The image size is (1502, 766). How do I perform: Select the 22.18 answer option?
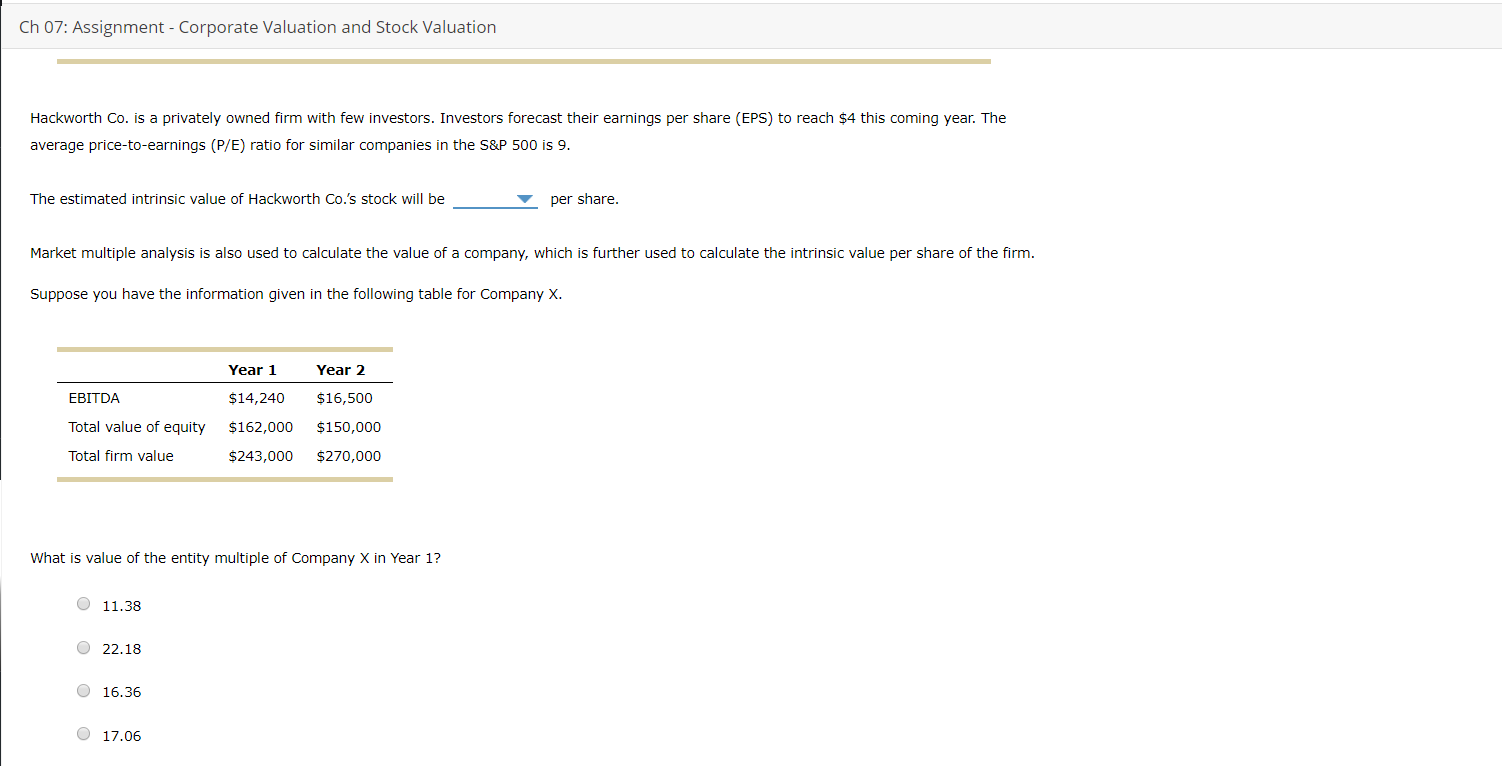coord(83,647)
